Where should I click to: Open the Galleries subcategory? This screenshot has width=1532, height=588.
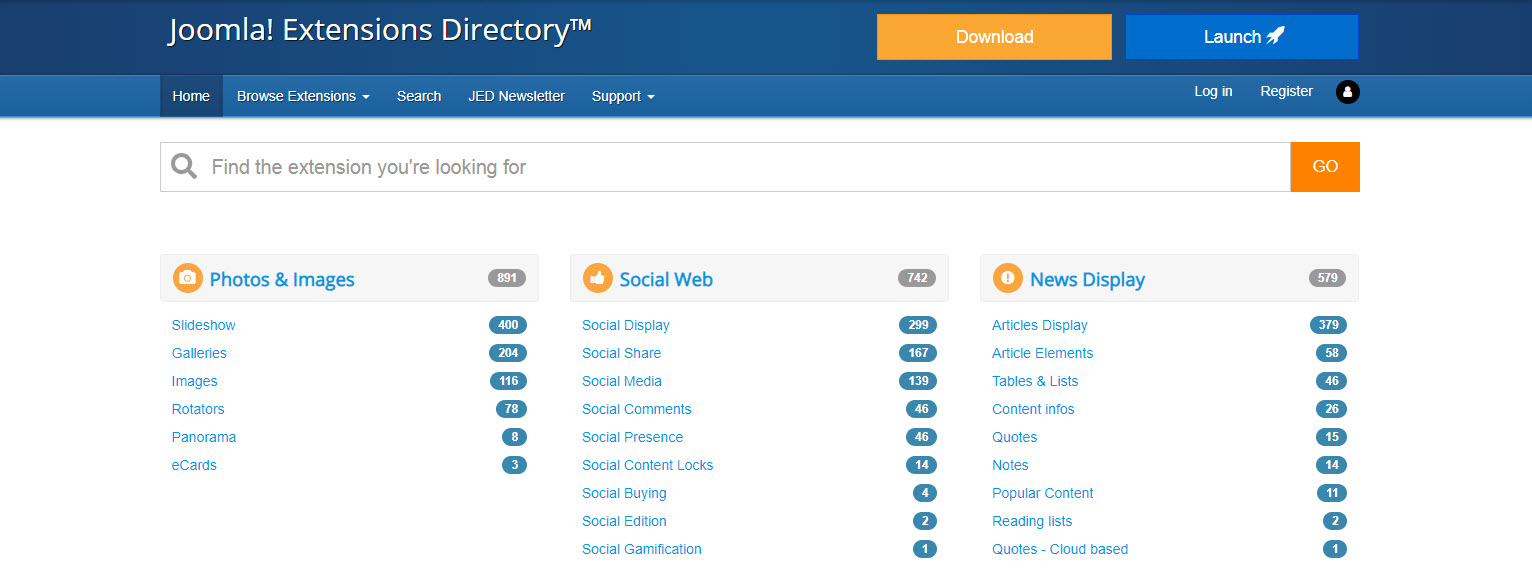199,353
